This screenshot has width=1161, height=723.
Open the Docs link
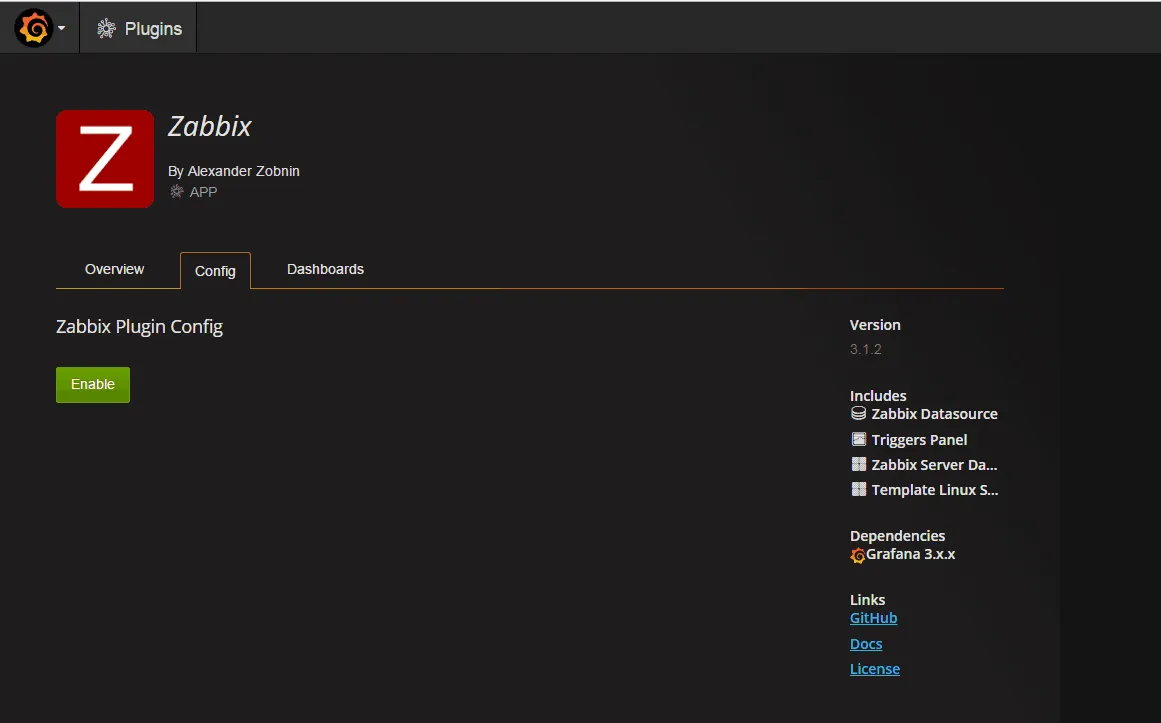pyautogui.click(x=866, y=644)
